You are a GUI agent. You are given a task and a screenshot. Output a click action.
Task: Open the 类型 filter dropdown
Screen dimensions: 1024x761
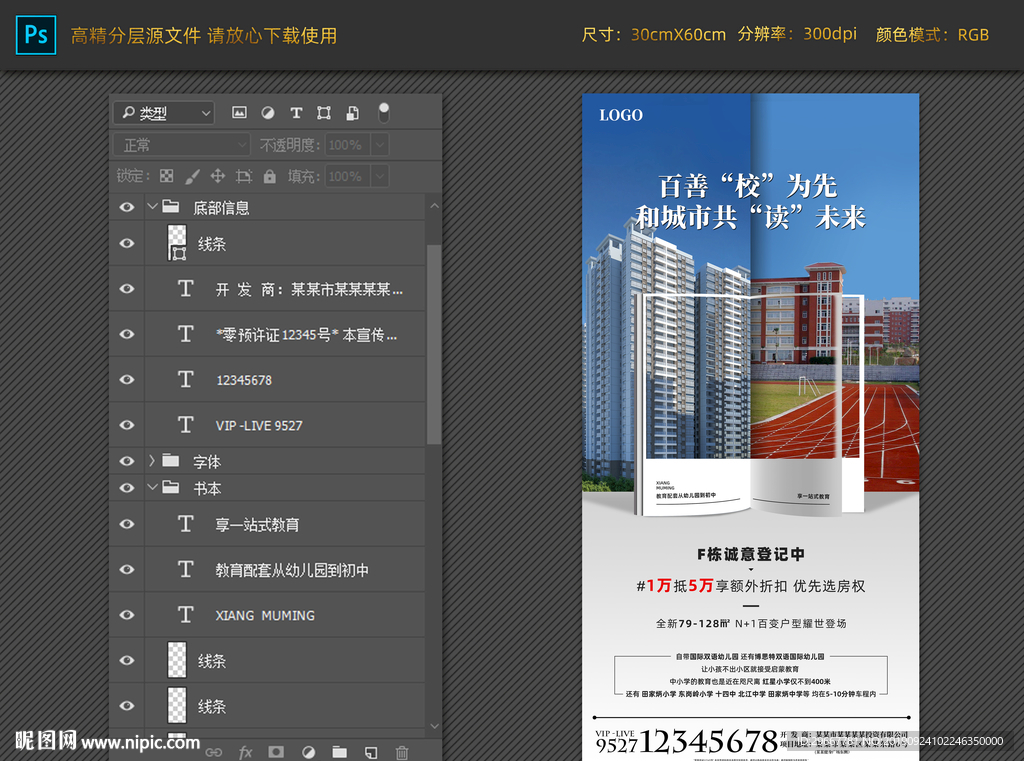tap(163, 113)
